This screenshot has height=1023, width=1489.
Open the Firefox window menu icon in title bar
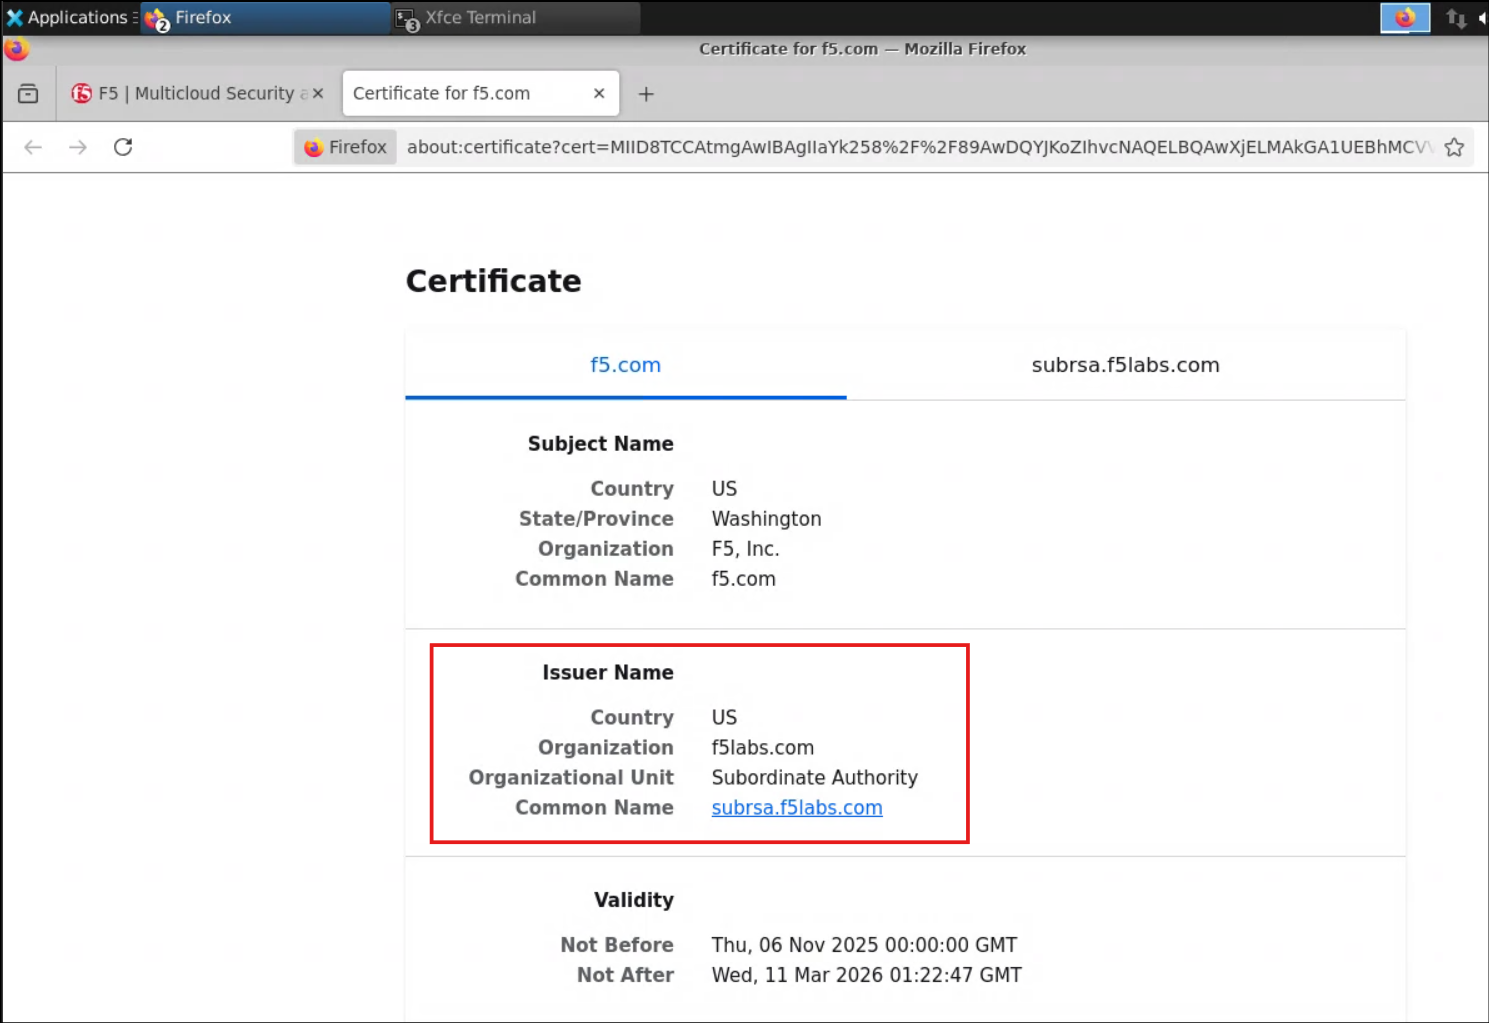point(16,48)
